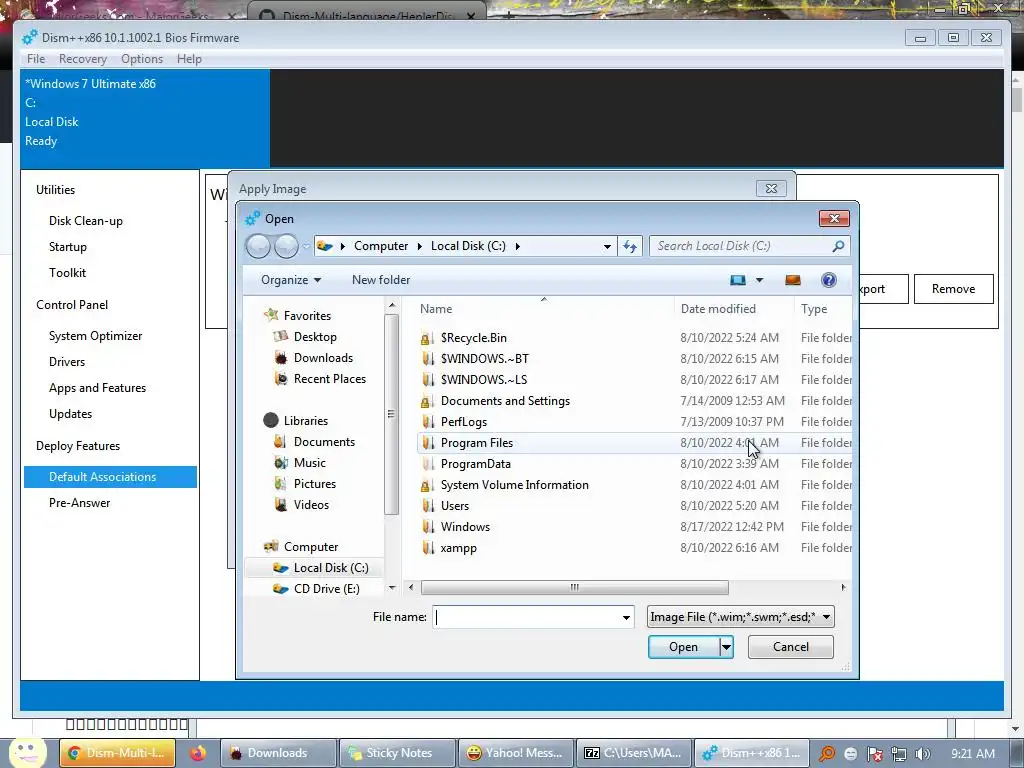The height and width of the screenshot is (768, 1024).
Task: Open the Image File type filter dropdown
Action: click(x=741, y=617)
